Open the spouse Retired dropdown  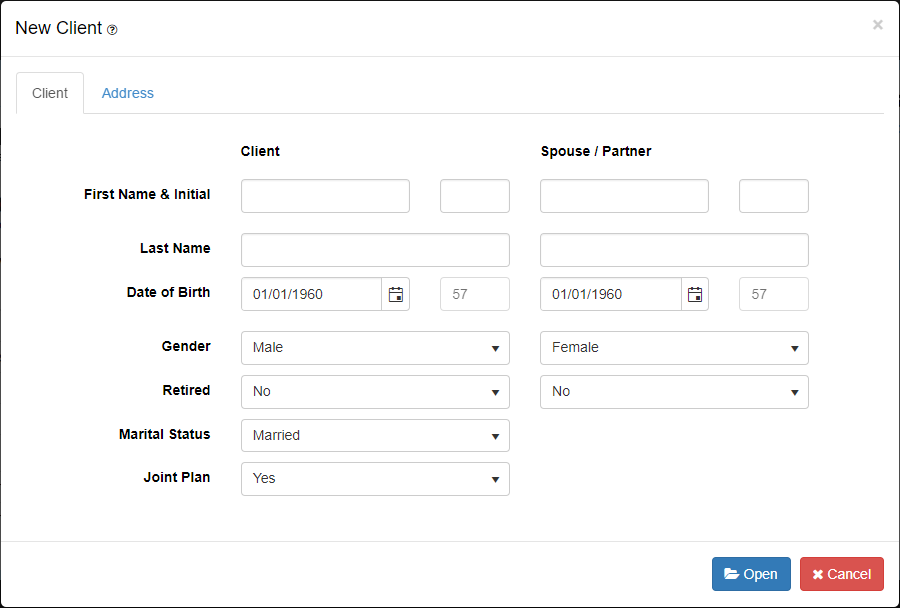(x=674, y=392)
